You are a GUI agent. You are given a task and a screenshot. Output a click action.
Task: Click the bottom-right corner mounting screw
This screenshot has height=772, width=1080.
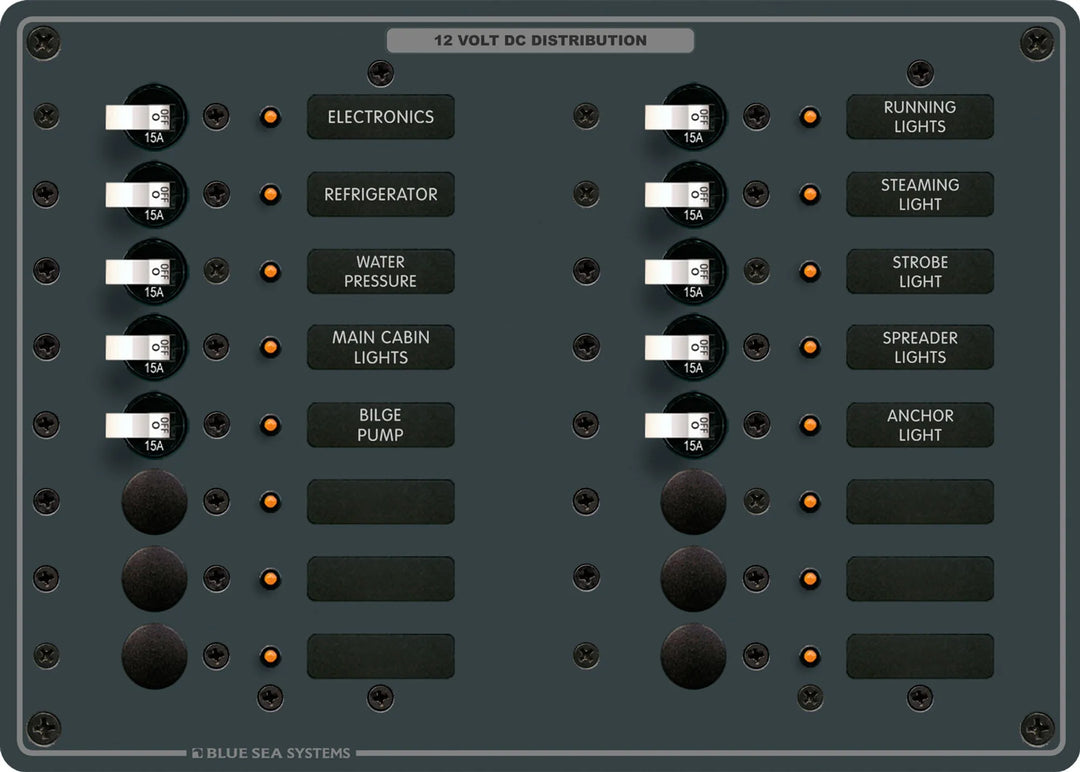[x=1037, y=728]
